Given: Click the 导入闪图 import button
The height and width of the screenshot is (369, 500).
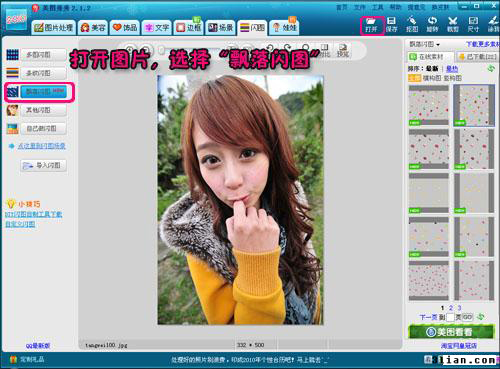Looking at the screenshot, I should pyautogui.click(x=44, y=165).
